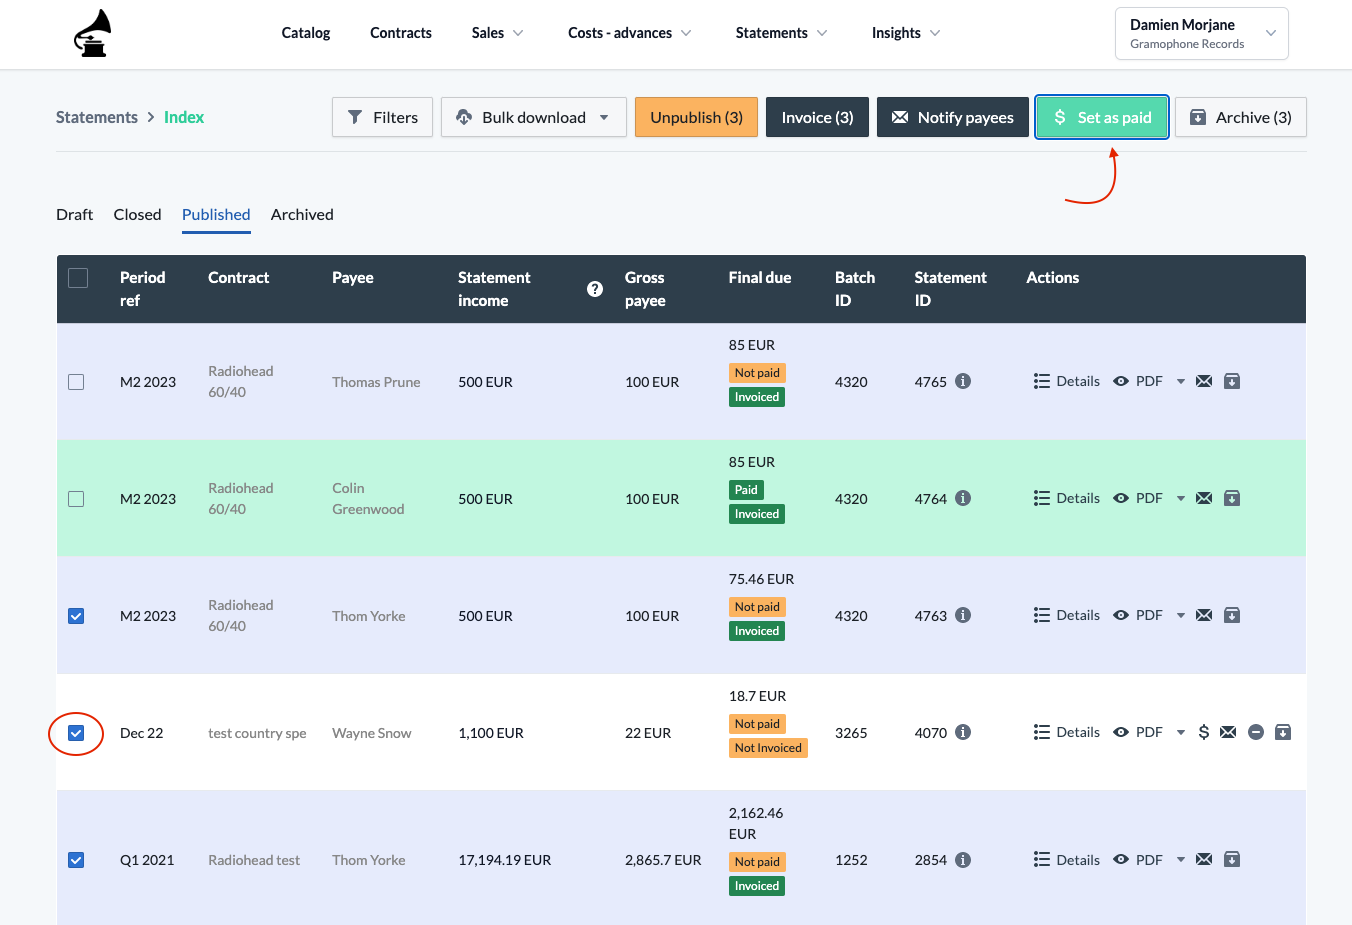
Task: Uncheck the Q1 2021 Radiohead test checkbox
Action: coord(76,860)
